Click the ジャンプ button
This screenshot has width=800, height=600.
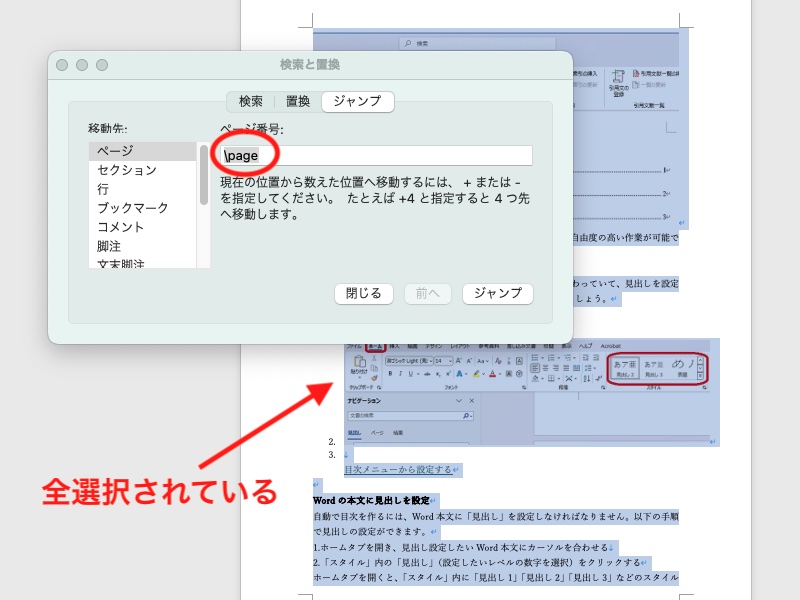tap(498, 293)
